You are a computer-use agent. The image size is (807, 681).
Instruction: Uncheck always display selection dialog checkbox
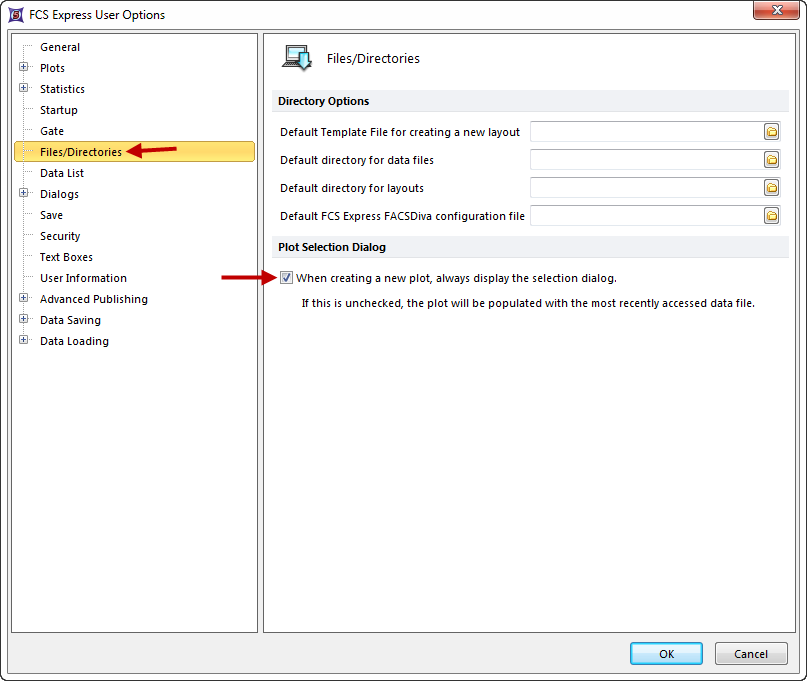point(286,278)
